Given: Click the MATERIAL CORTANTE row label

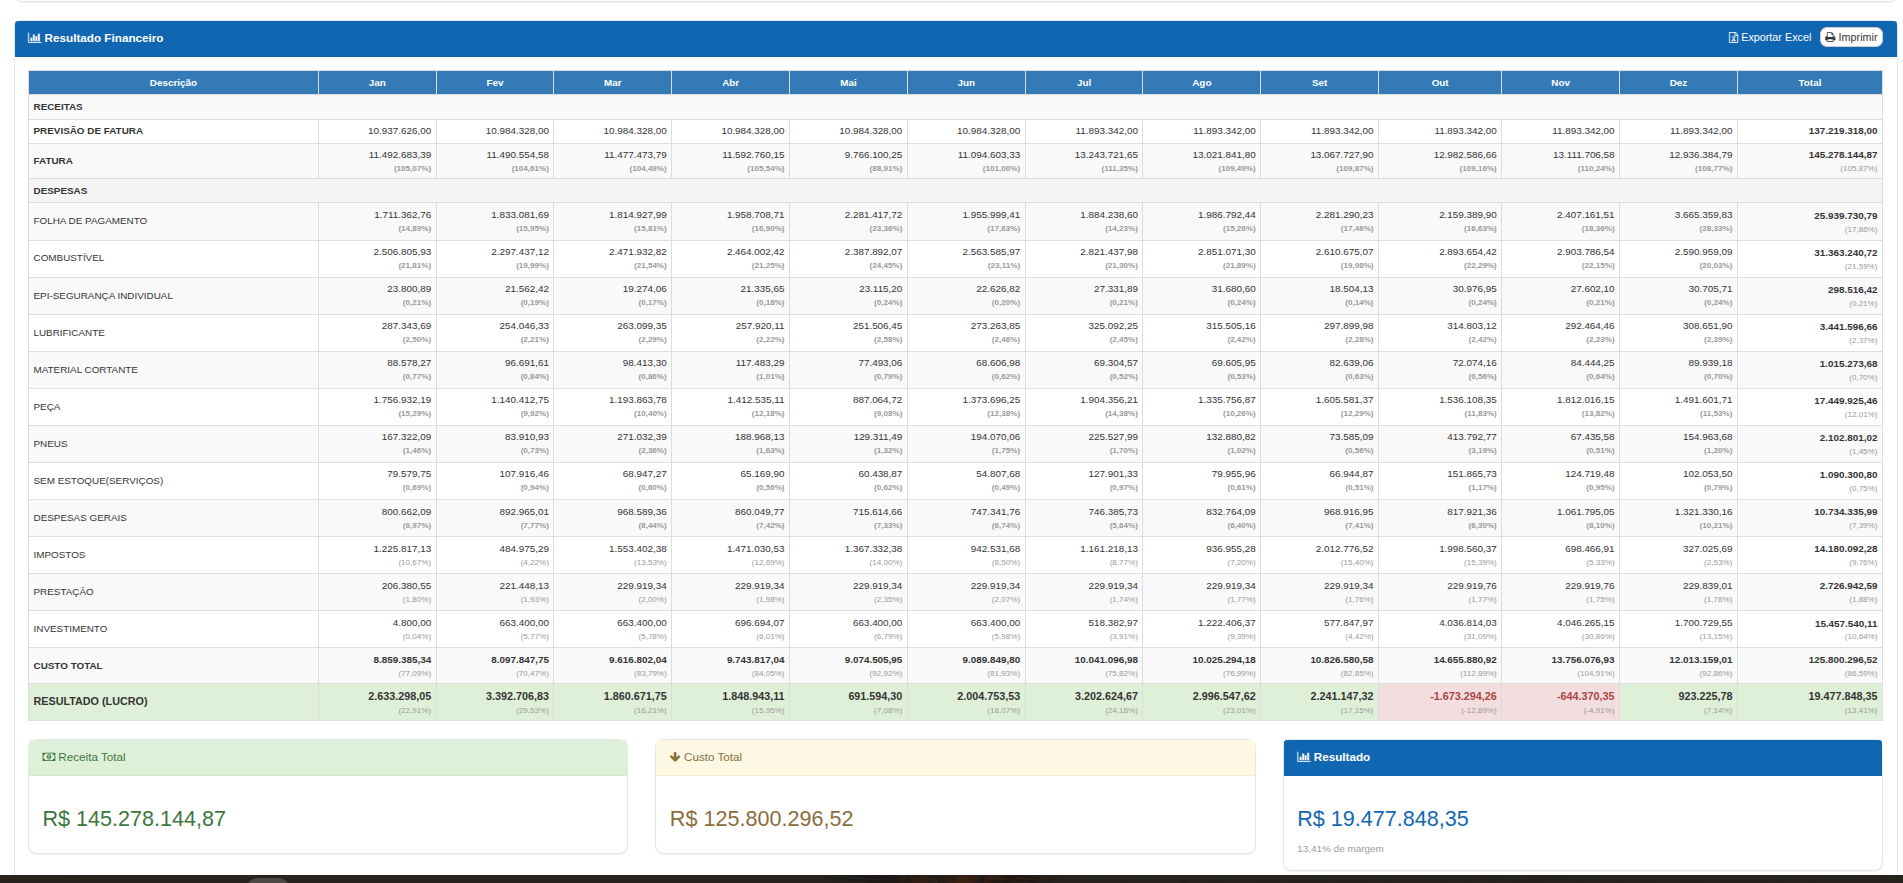Looking at the screenshot, I should [x=86, y=370].
